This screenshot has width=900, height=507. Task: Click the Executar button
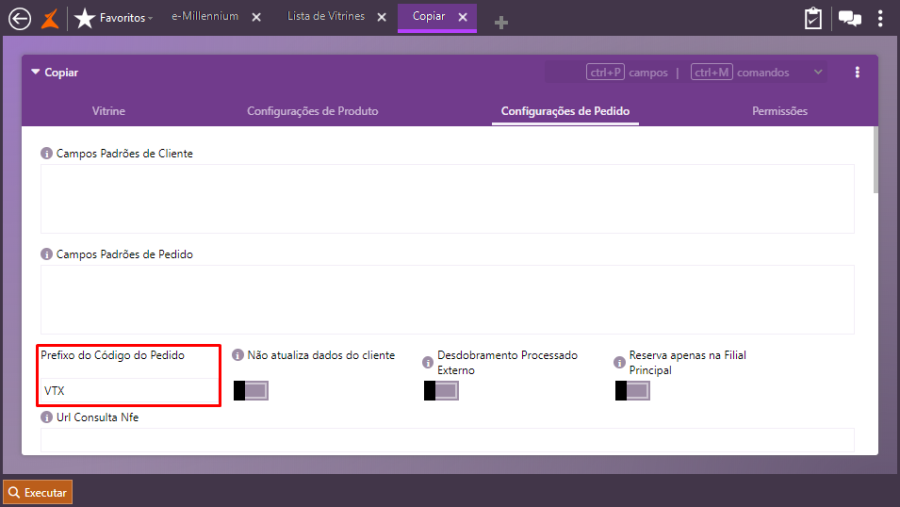point(38,492)
